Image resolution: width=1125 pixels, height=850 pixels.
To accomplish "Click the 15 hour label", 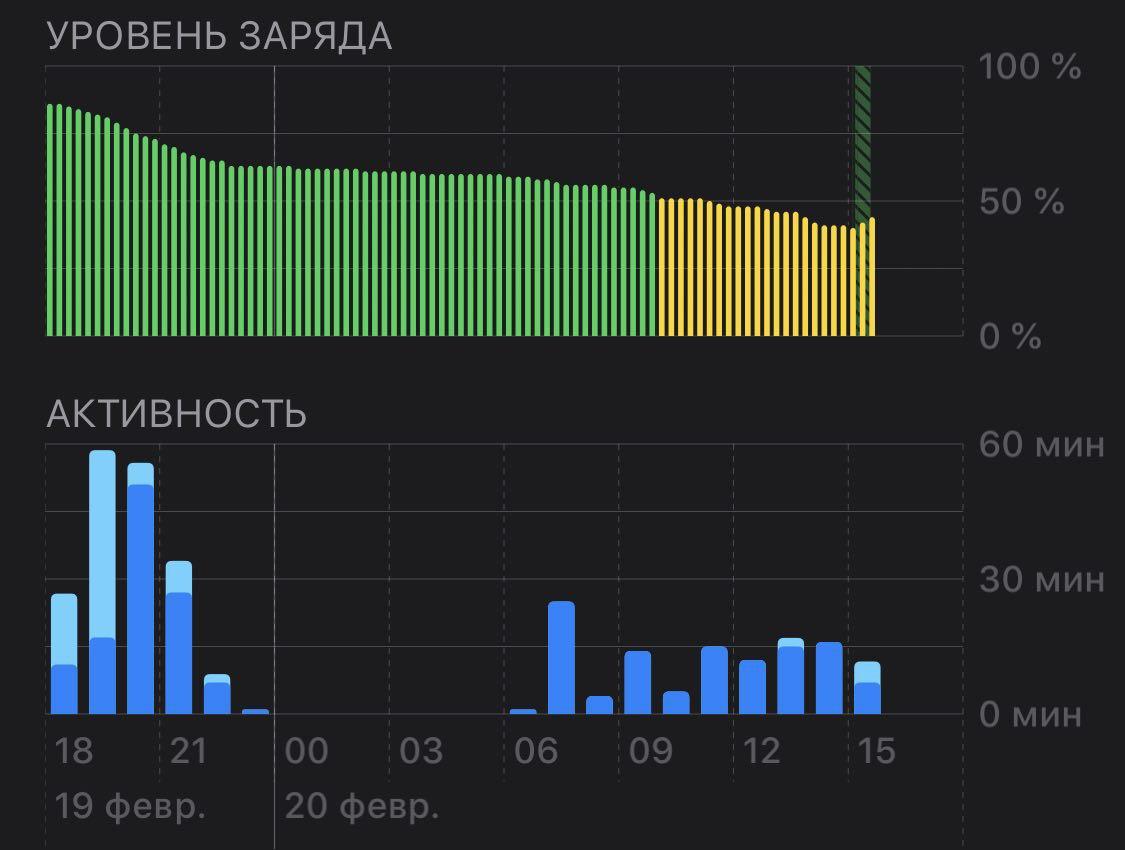I will pos(877,751).
